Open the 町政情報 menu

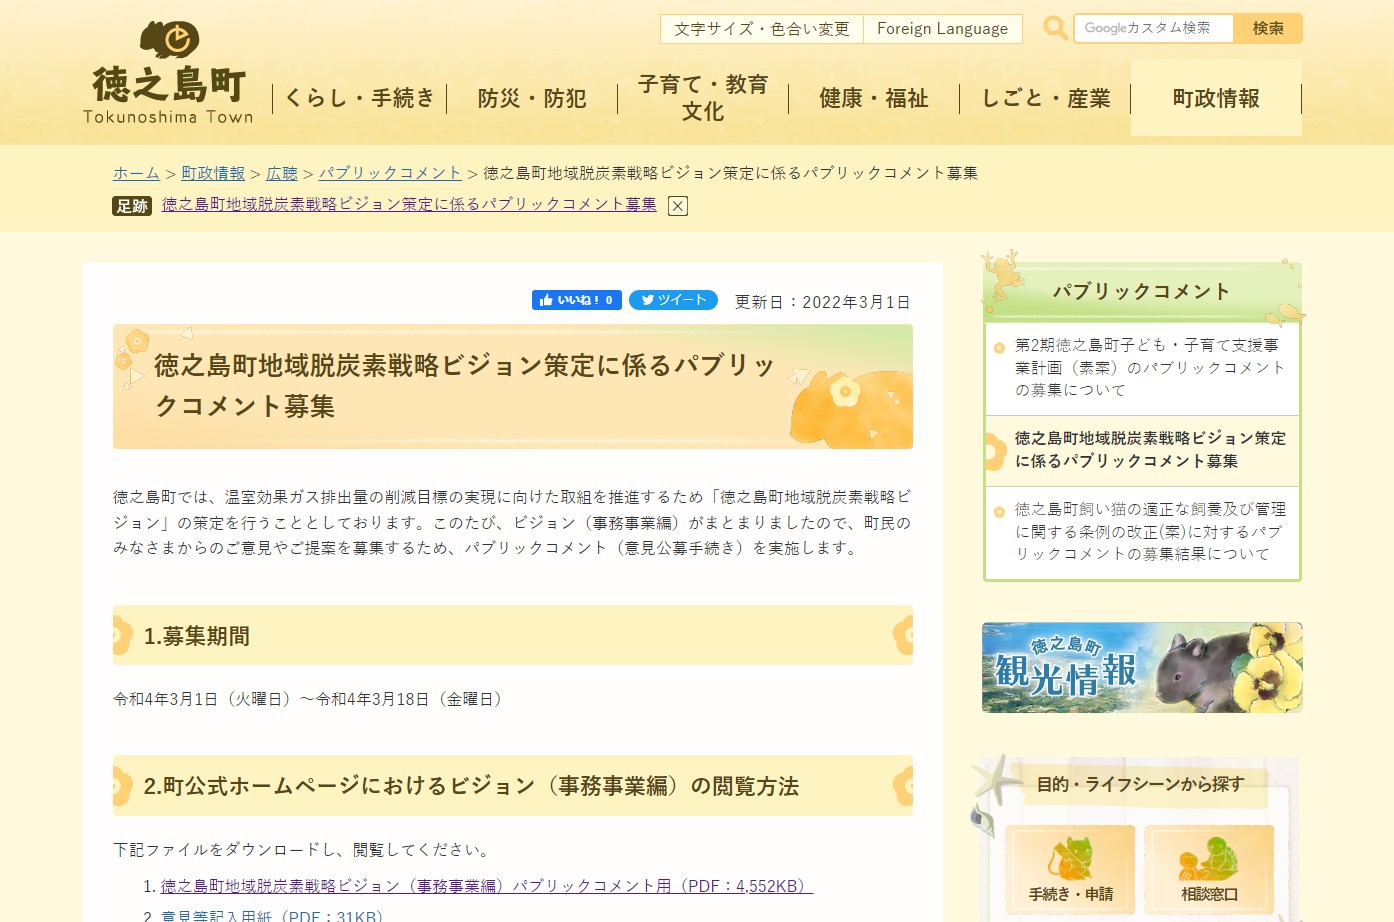coord(1215,98)
